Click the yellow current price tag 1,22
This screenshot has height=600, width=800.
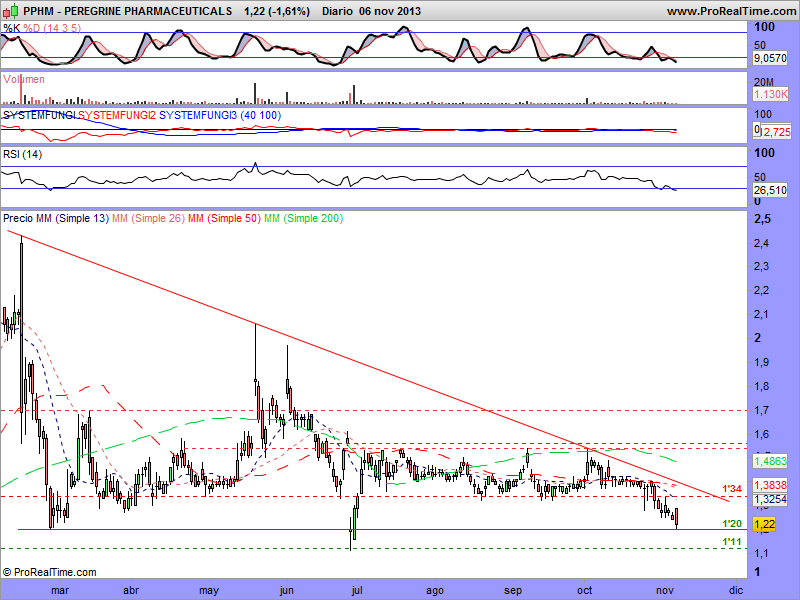click(x=764, y=524)
